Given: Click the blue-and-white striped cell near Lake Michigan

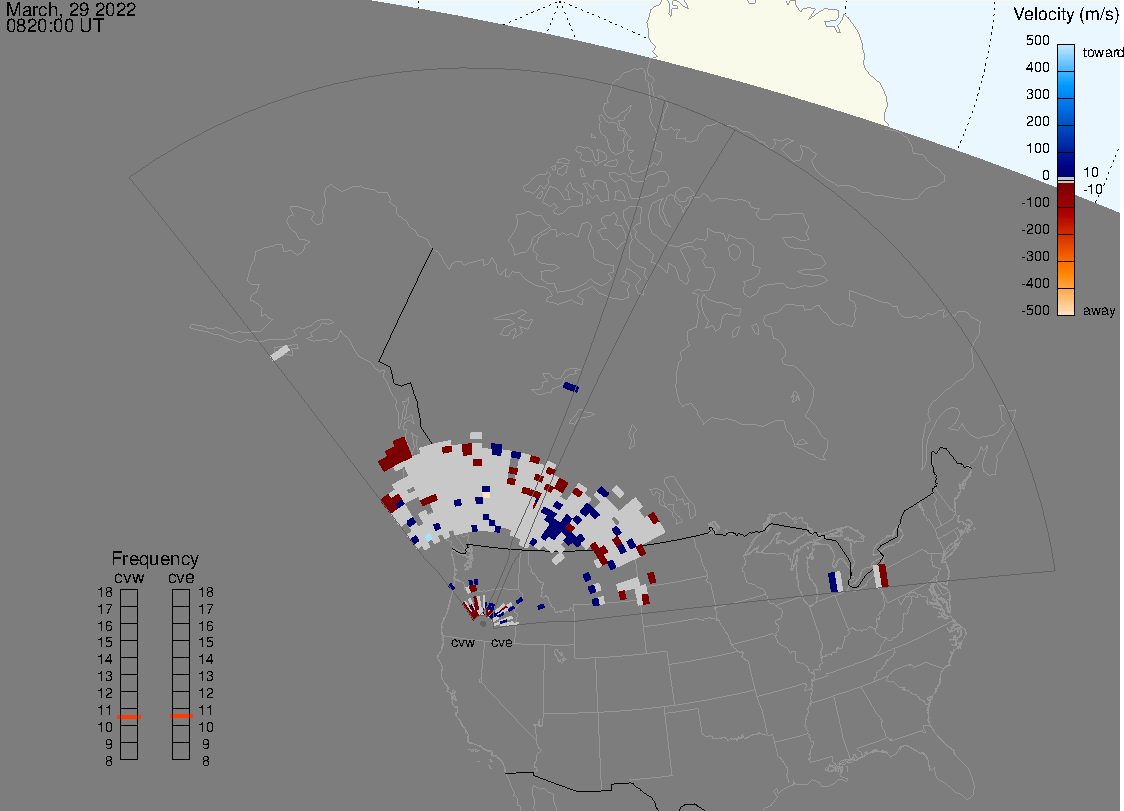Looking at the screenshot, I should pos(835,582).
